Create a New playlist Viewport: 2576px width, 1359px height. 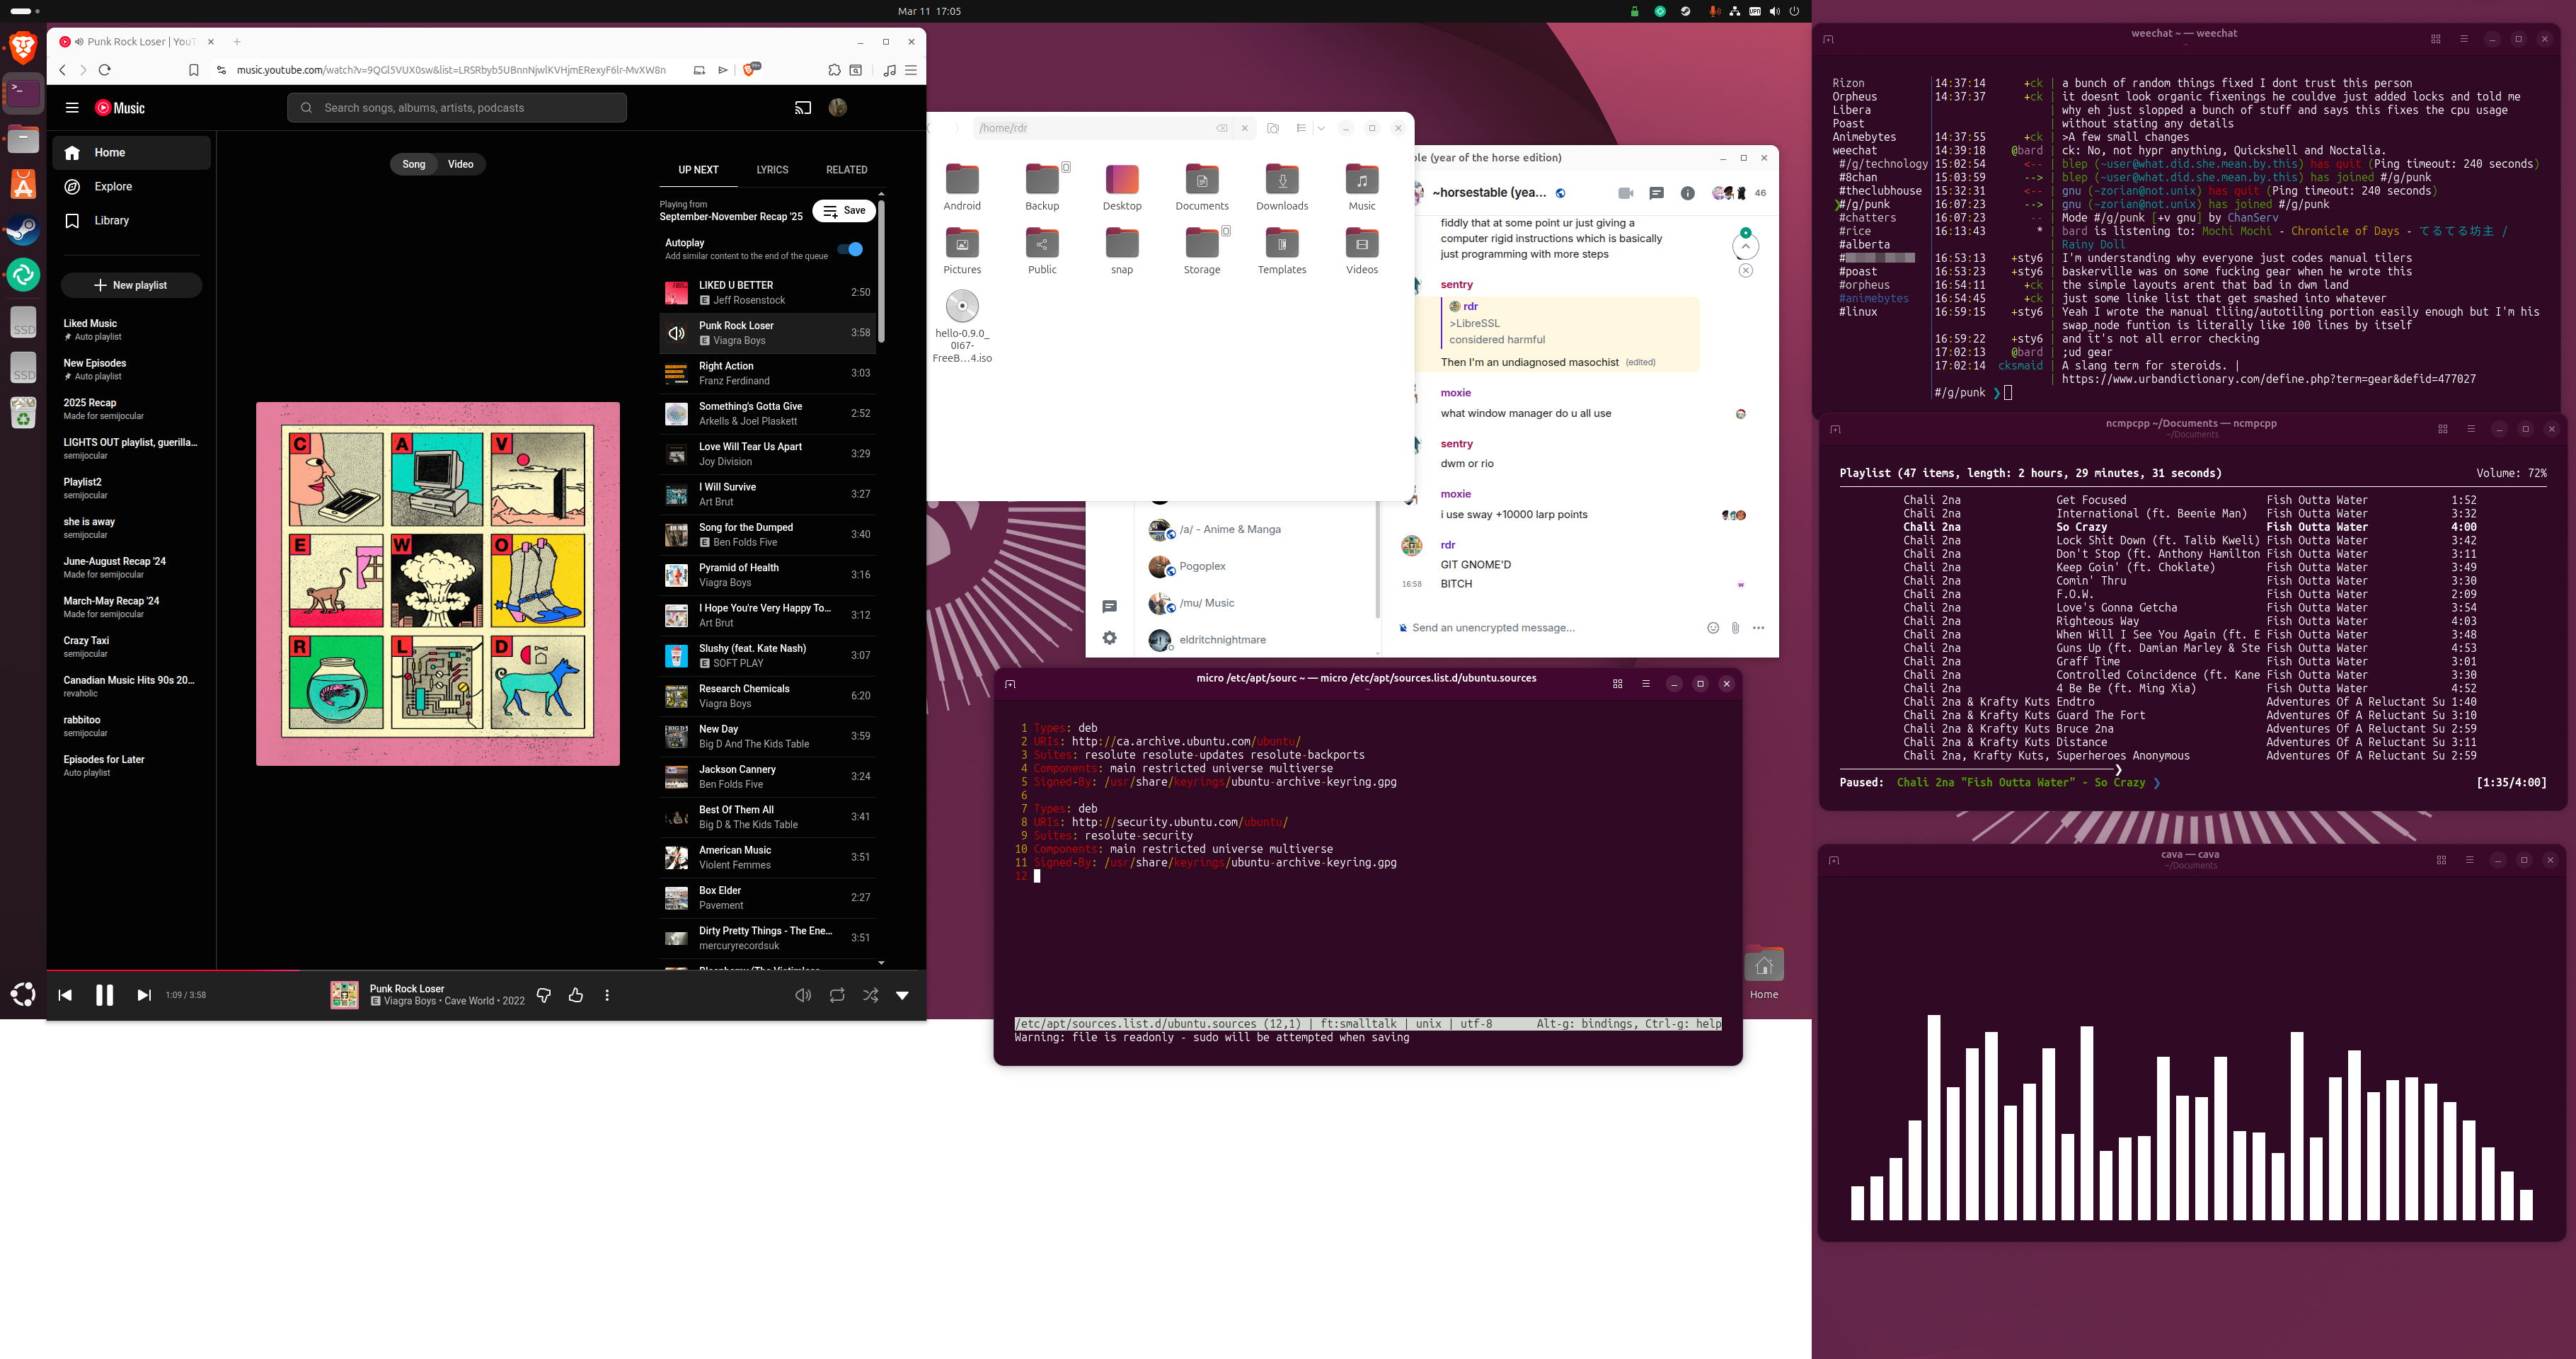tap(131, 286)
